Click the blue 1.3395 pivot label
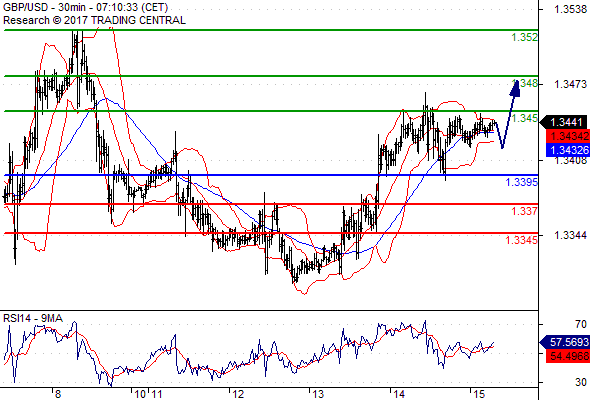This screenshot has width=590, height=400. pyautogui.click(x=522, y=182)
